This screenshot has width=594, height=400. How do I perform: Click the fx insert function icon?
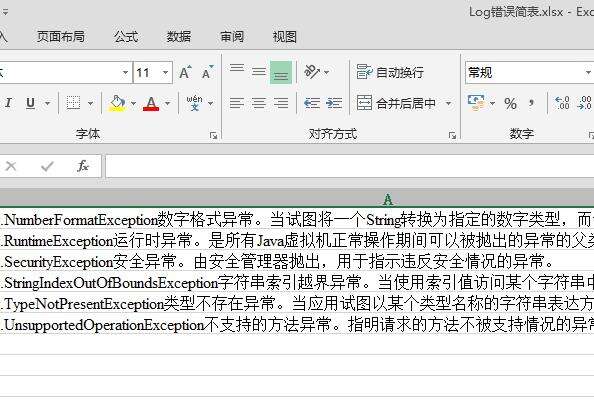(83, 166)
